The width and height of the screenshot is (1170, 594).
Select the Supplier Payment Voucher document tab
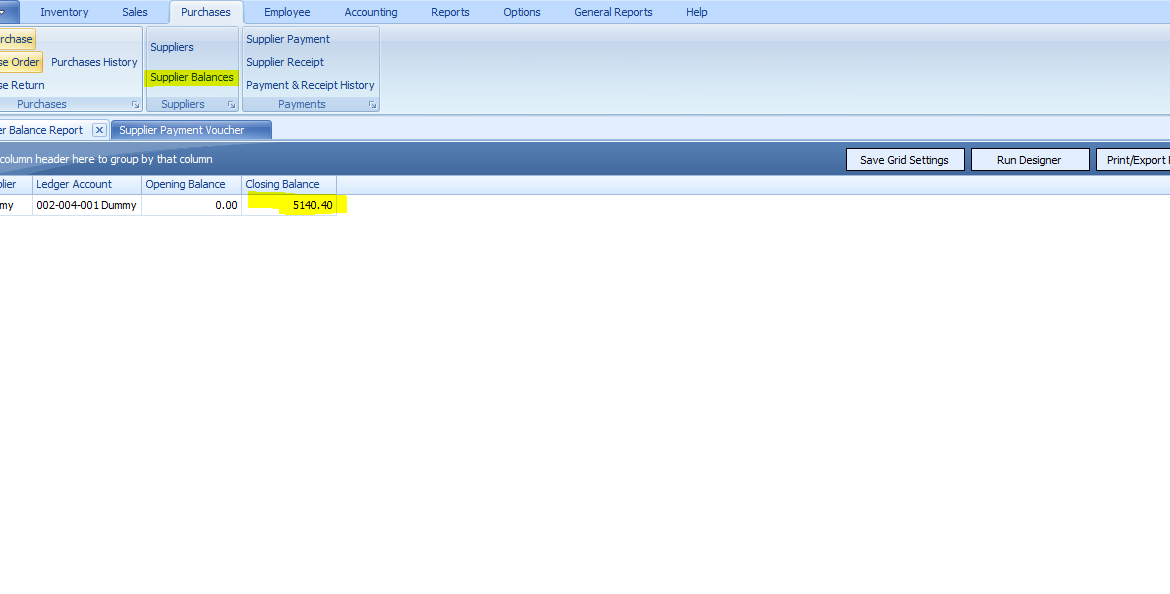pos(182,130)
